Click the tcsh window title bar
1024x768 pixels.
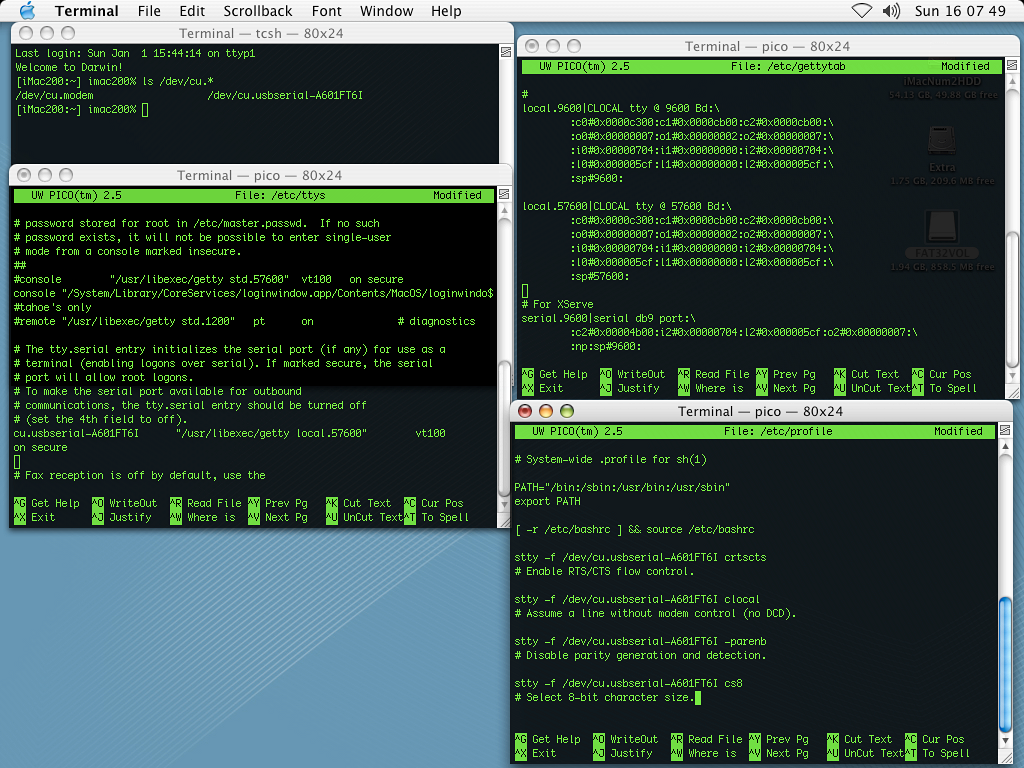tap(261, 33)
